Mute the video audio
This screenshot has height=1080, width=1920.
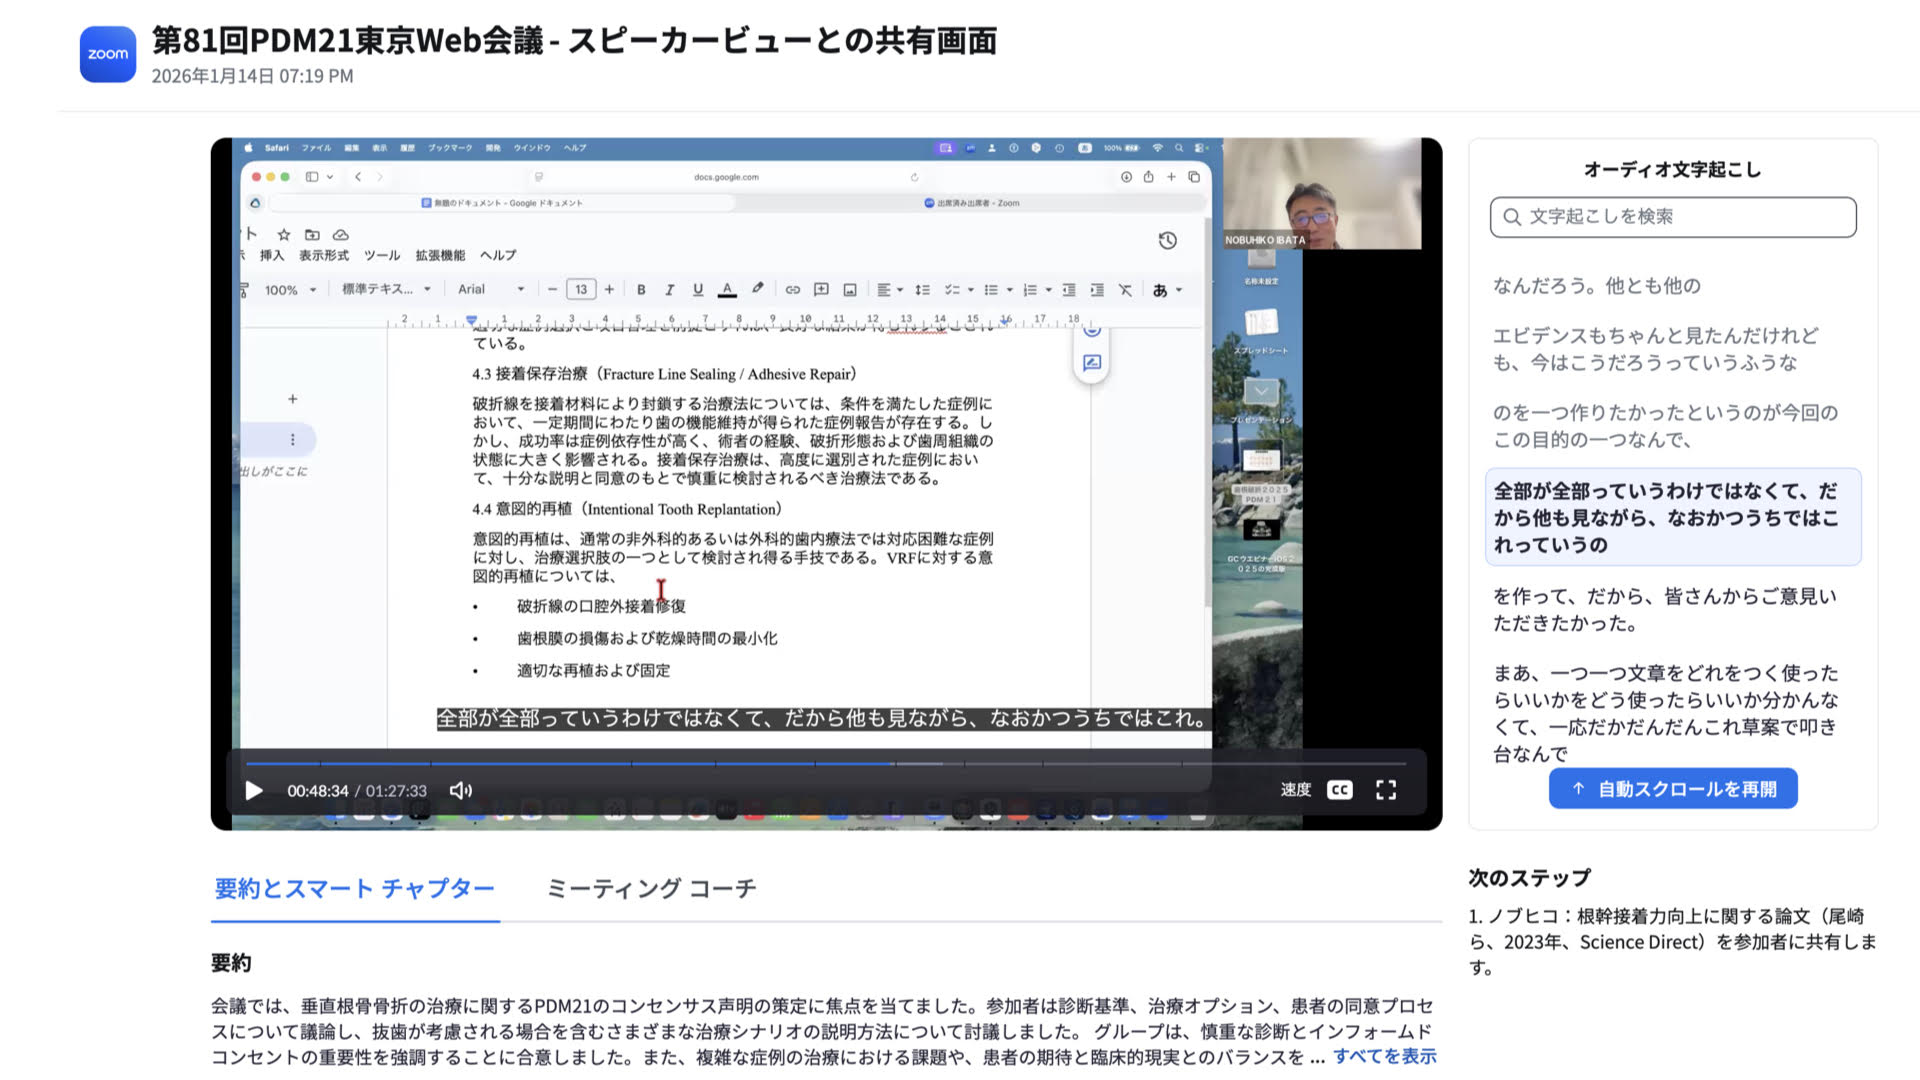pyautogui.click(x=459, y=789)
